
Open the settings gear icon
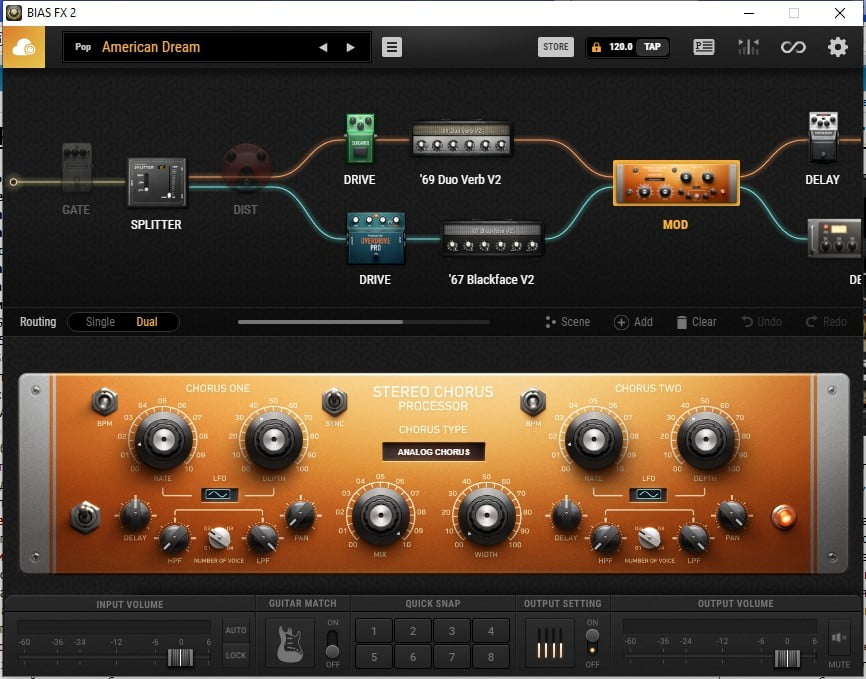point(838,48)
